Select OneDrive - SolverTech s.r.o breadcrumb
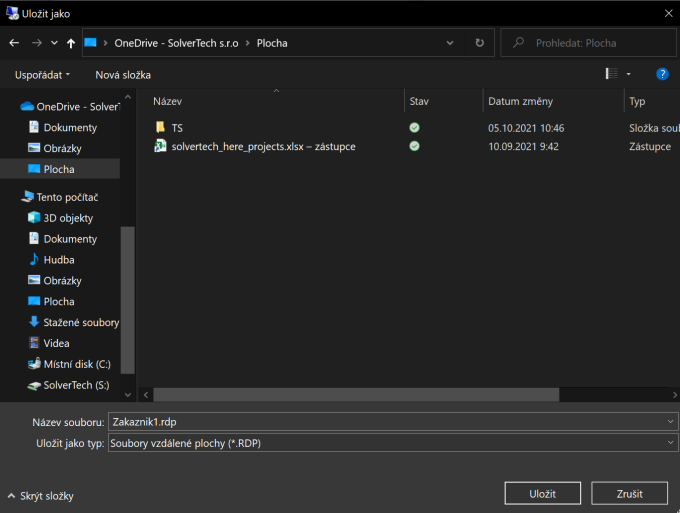 [x=176, y=43]
